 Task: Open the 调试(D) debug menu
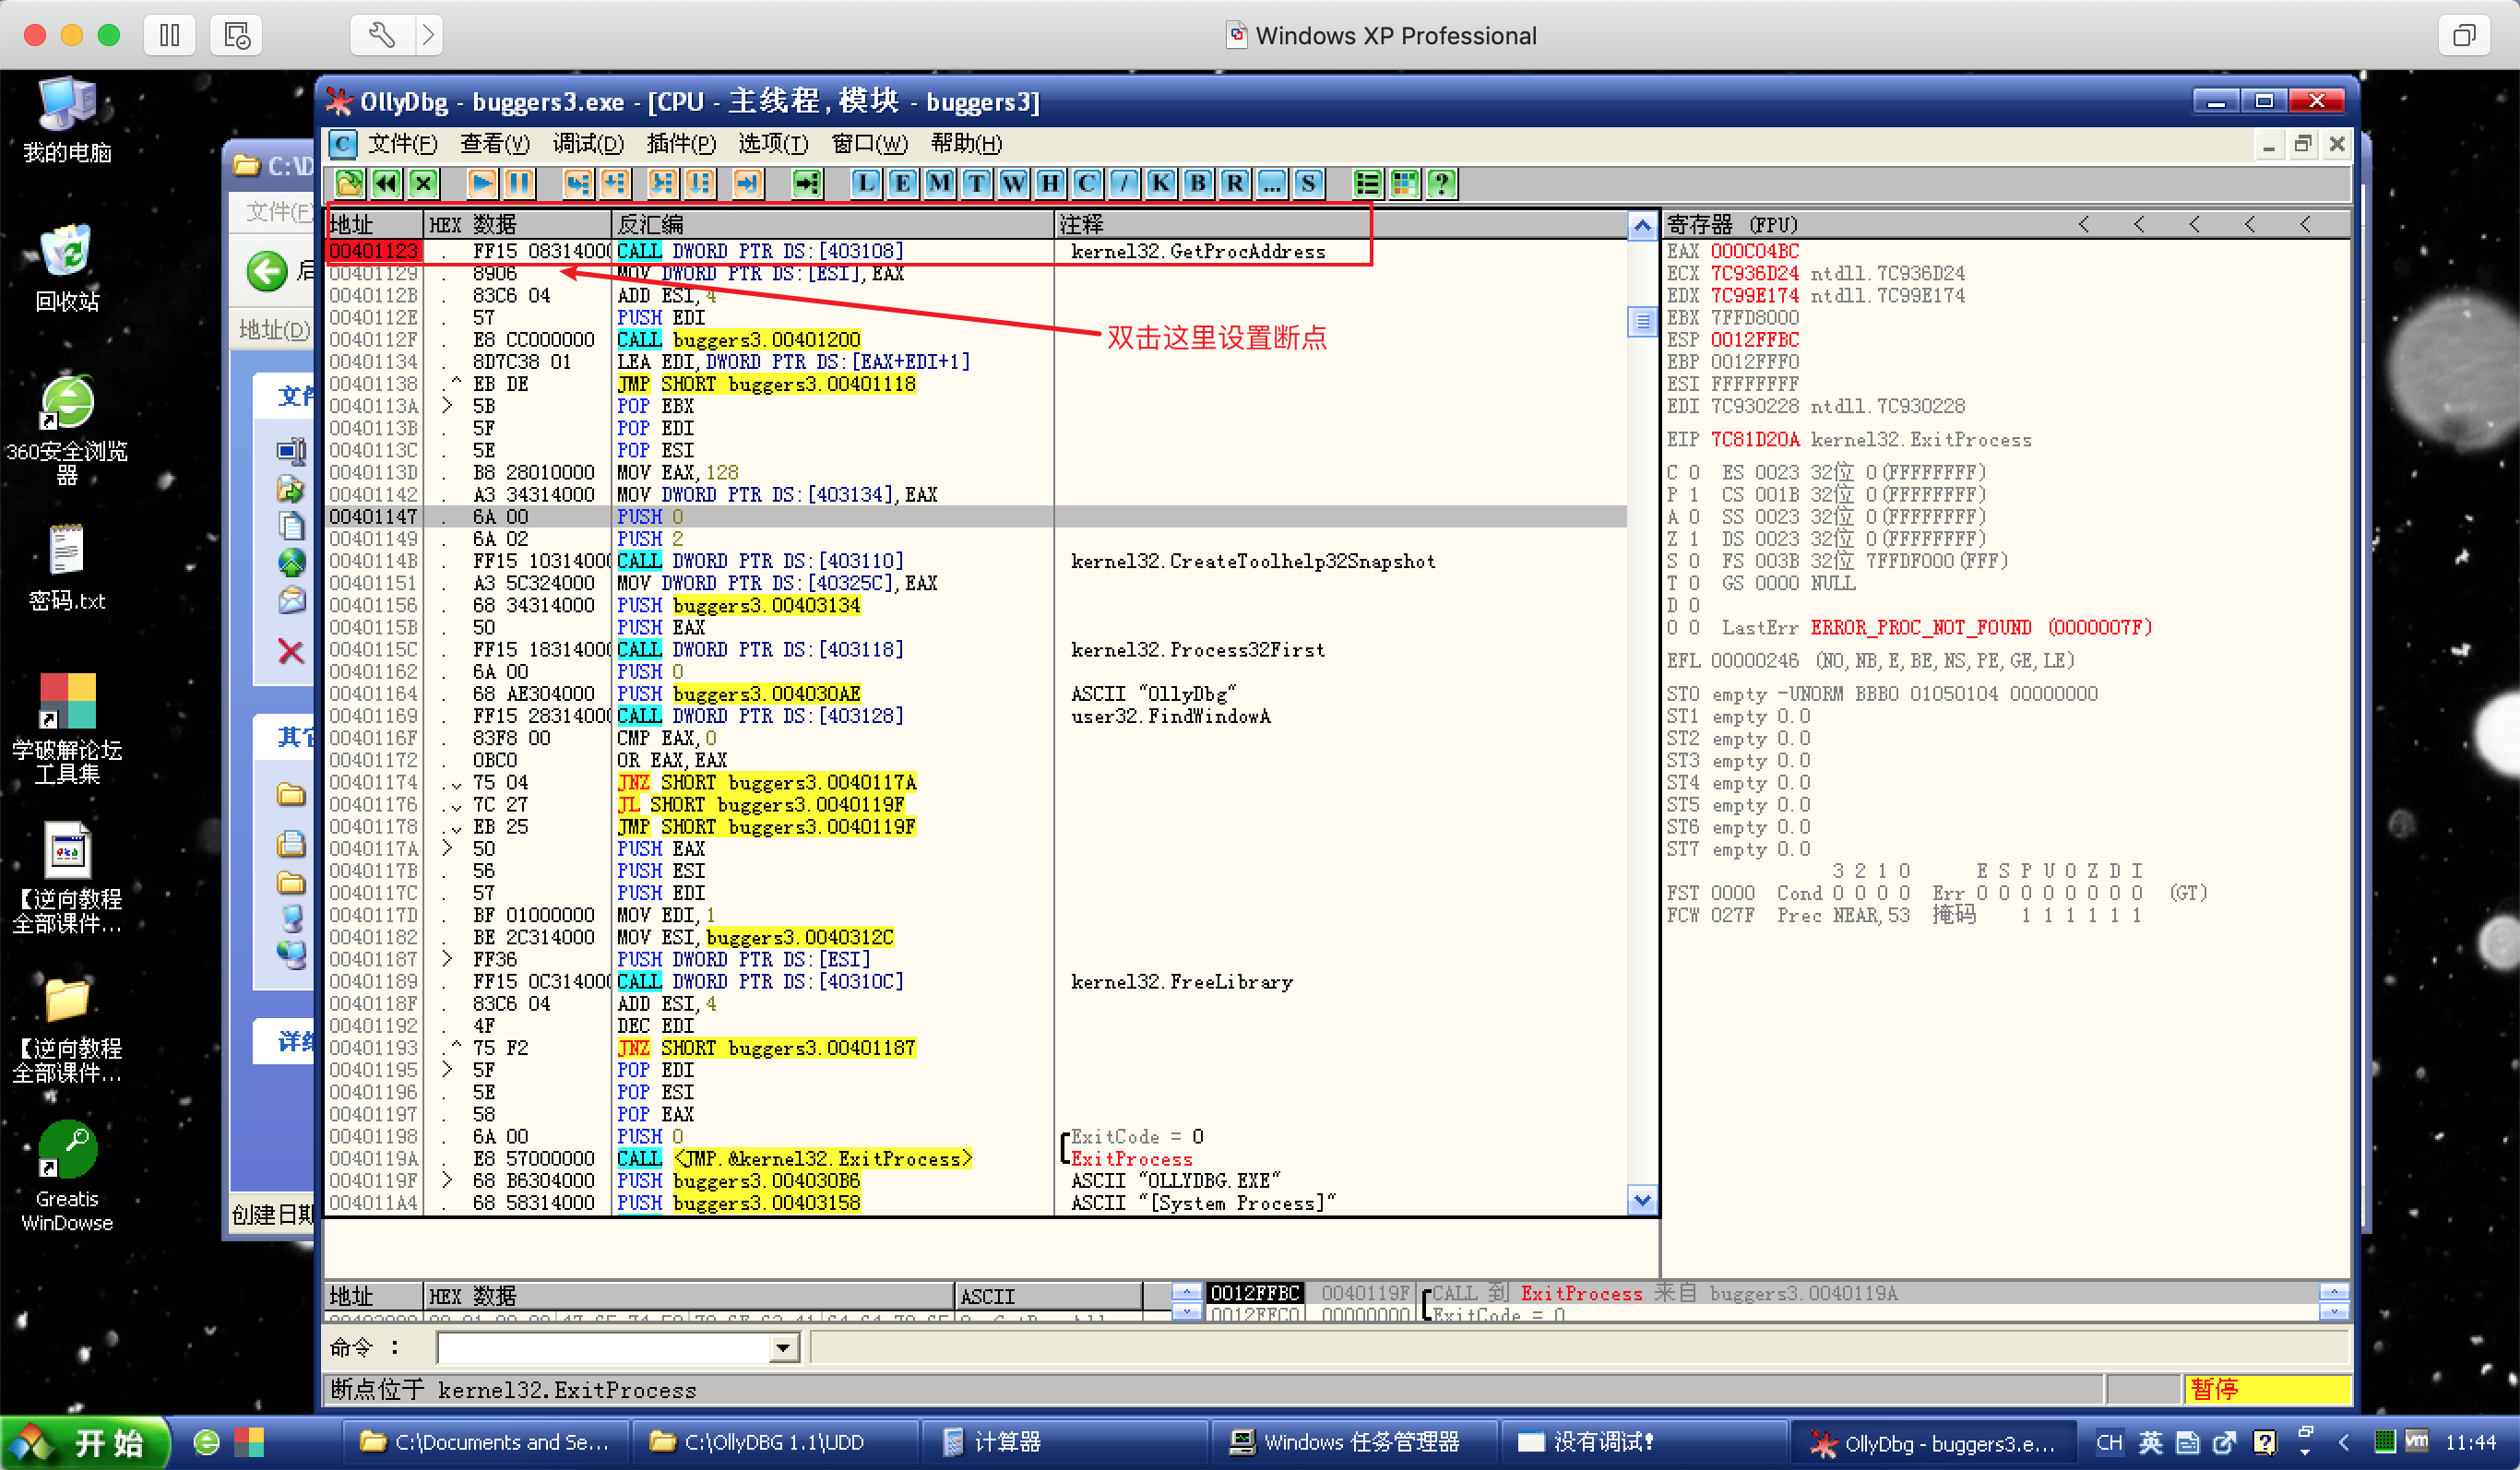coord(588,144)
